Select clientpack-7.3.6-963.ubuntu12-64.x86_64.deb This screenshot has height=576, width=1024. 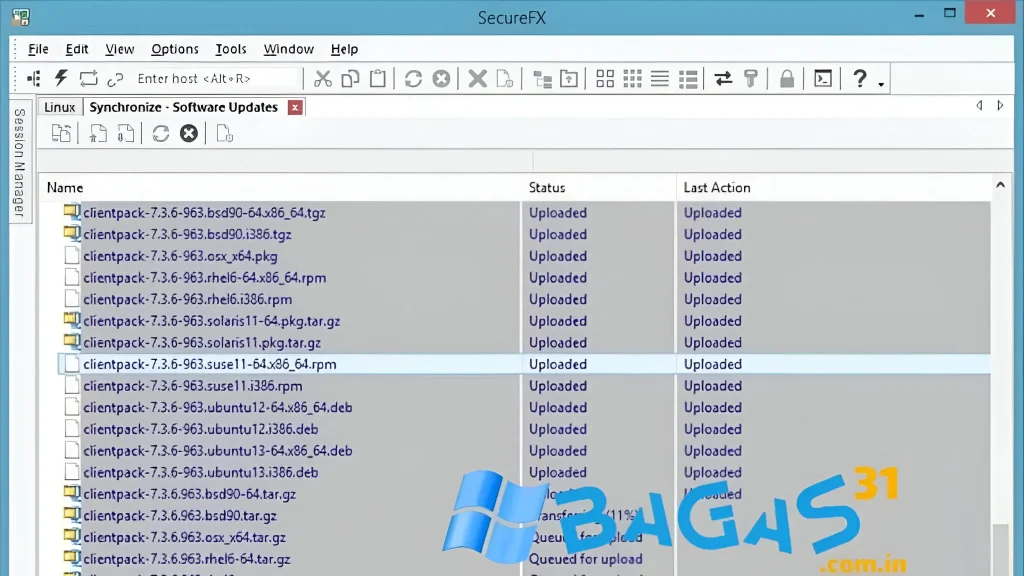coord(217,407)
